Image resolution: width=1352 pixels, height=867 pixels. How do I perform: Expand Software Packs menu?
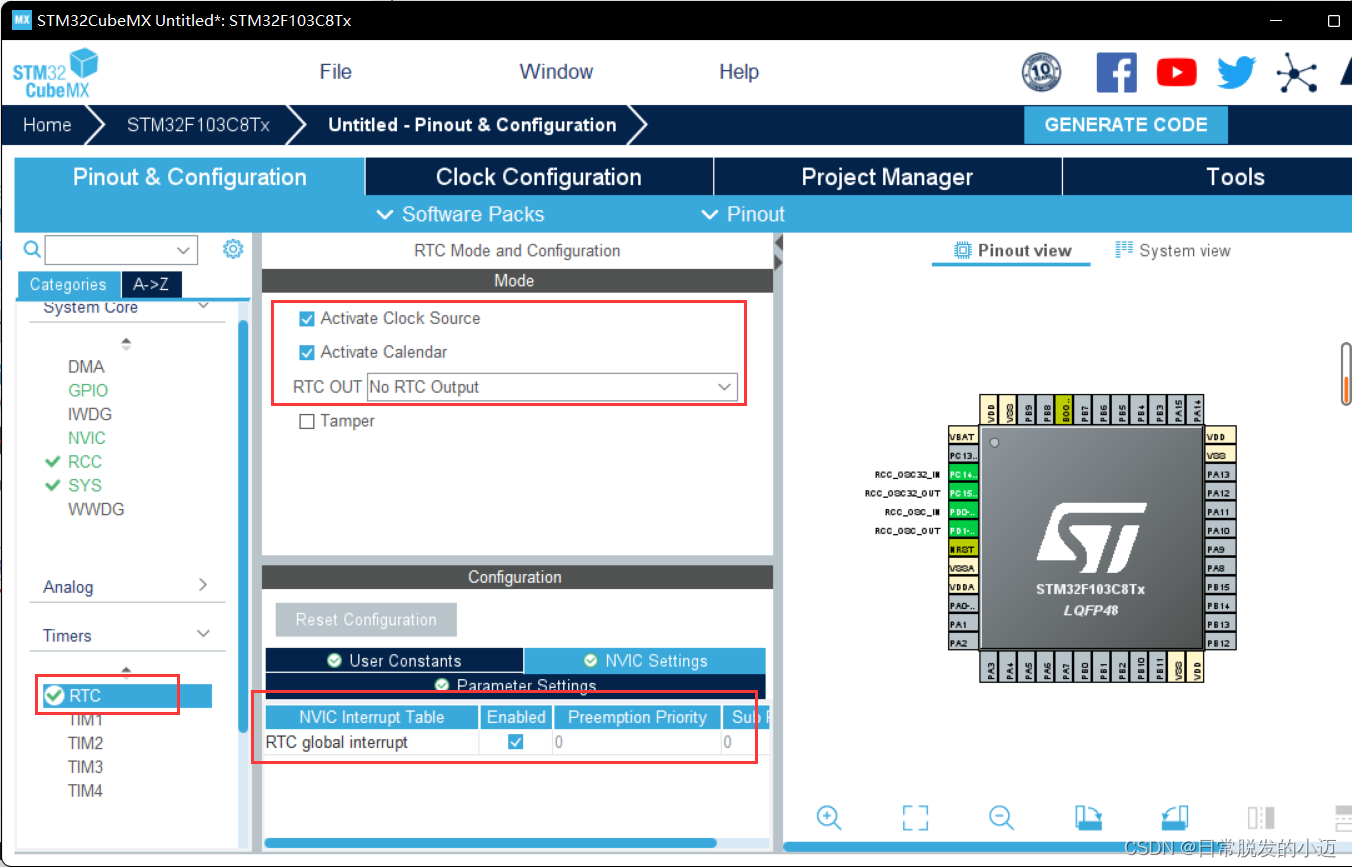click(460, 214)
